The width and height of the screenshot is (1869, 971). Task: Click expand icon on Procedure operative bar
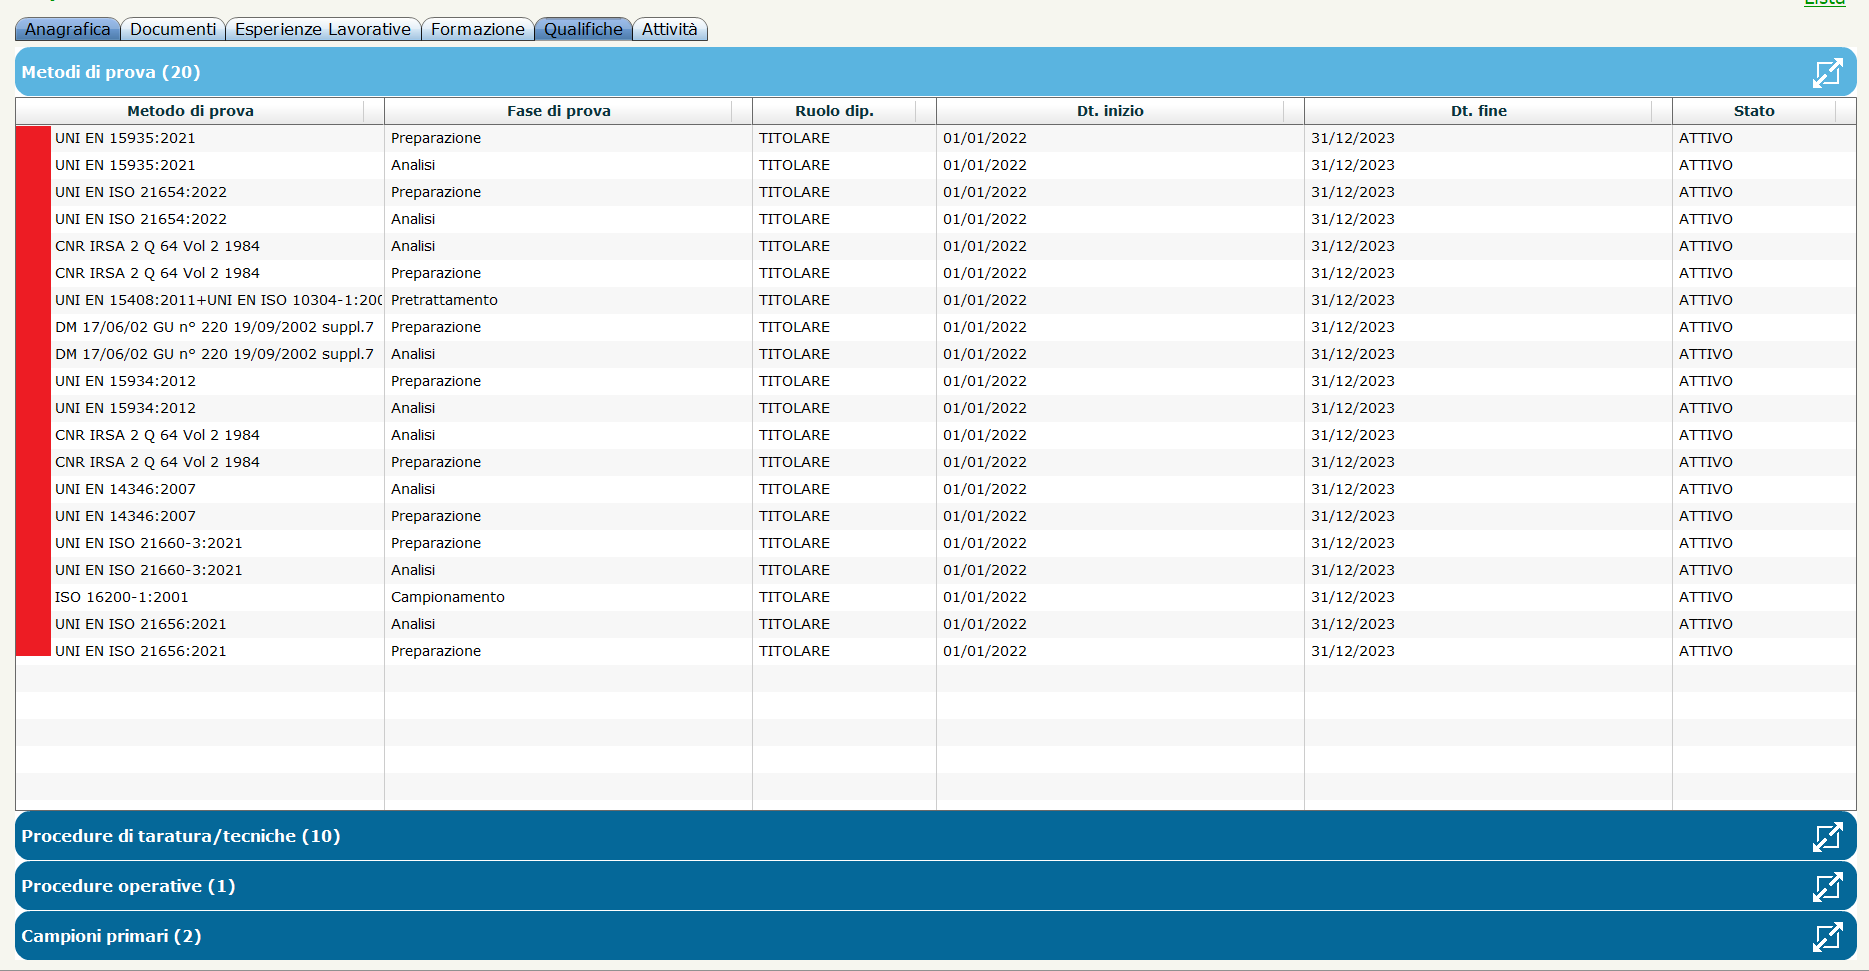(1827, 887)
